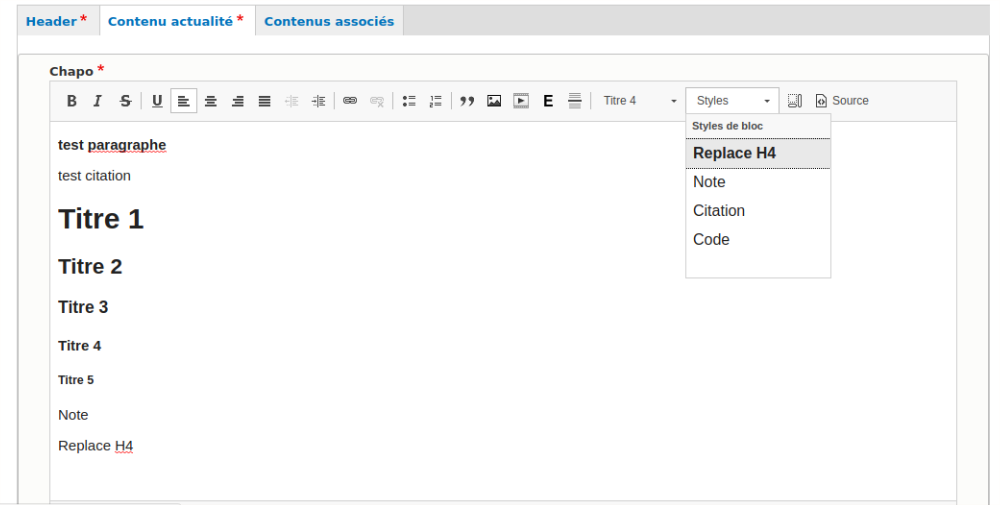
Task: Choose the Replace H4 style
Action: (758, 154)
